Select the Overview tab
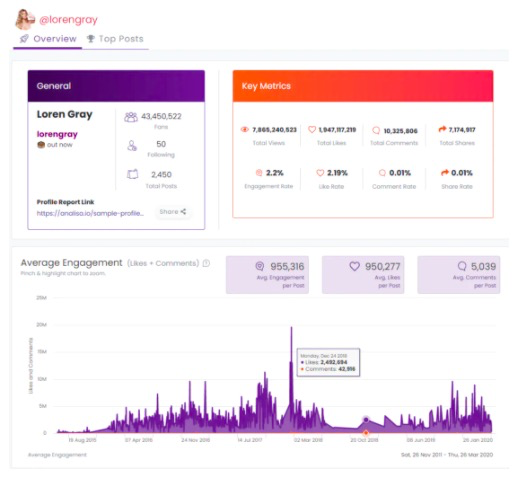The image size is (518, 481). (x=48, y=39)
